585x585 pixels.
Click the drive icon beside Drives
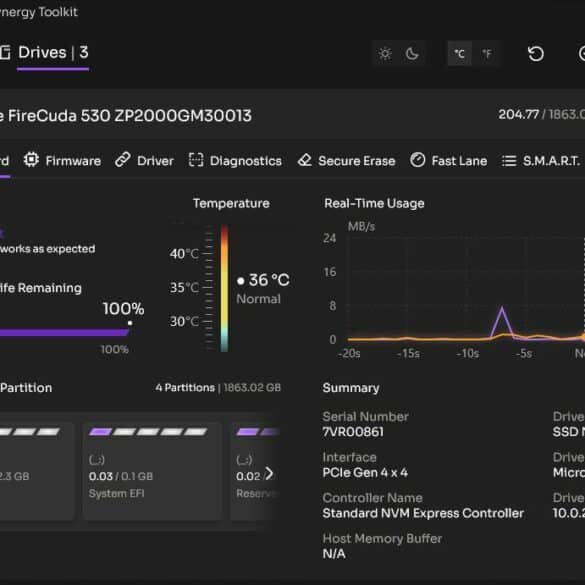(x=5, y=53)
